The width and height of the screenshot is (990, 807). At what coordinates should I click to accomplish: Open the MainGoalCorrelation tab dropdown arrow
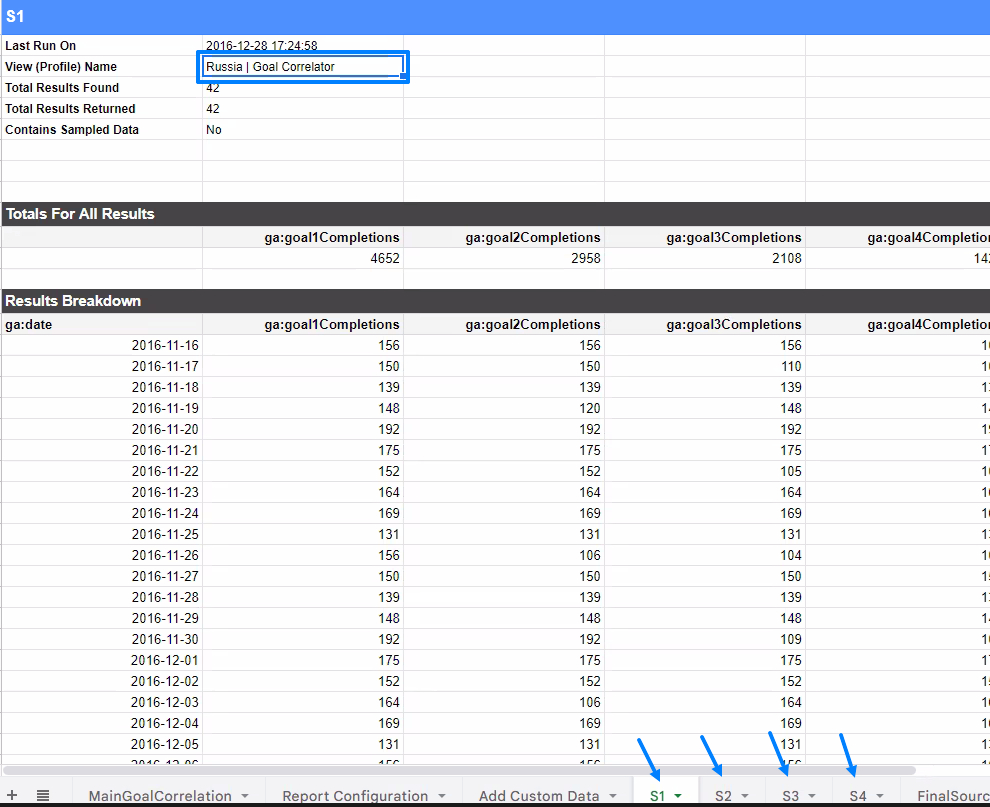tap(244, 796)
